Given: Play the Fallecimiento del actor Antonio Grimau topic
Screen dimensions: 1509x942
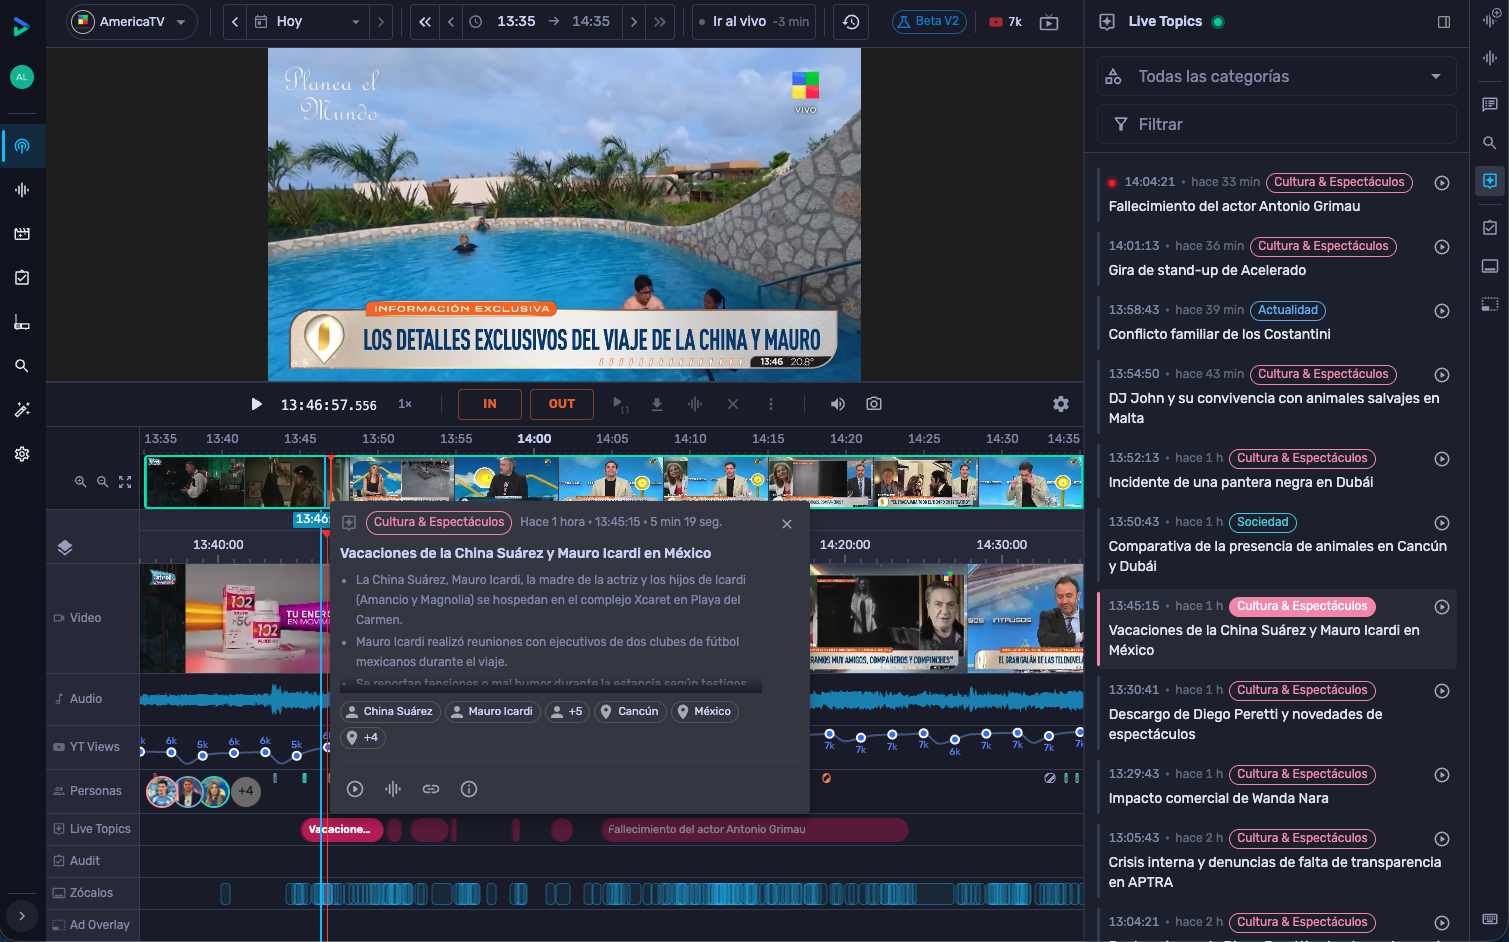Looking at the screenshot, I should 1442,183.
